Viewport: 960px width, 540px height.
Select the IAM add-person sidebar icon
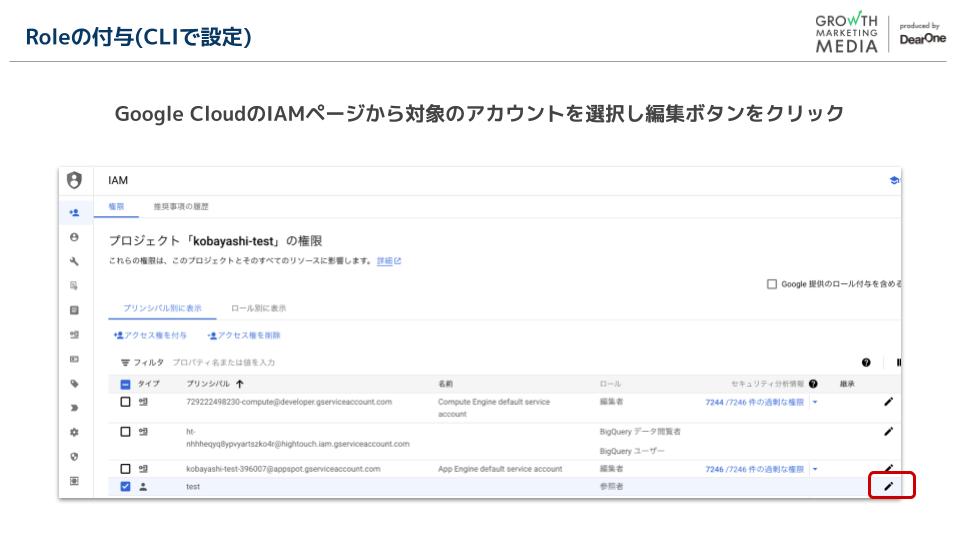74,212
